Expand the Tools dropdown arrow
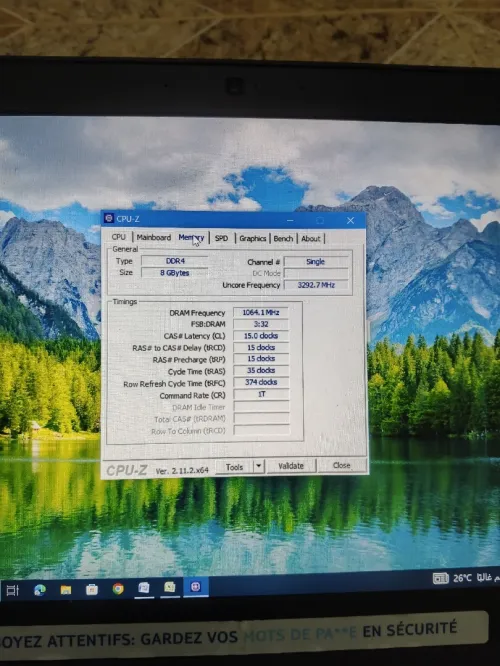Screen dimensions: 500x666 click(259, 466)
